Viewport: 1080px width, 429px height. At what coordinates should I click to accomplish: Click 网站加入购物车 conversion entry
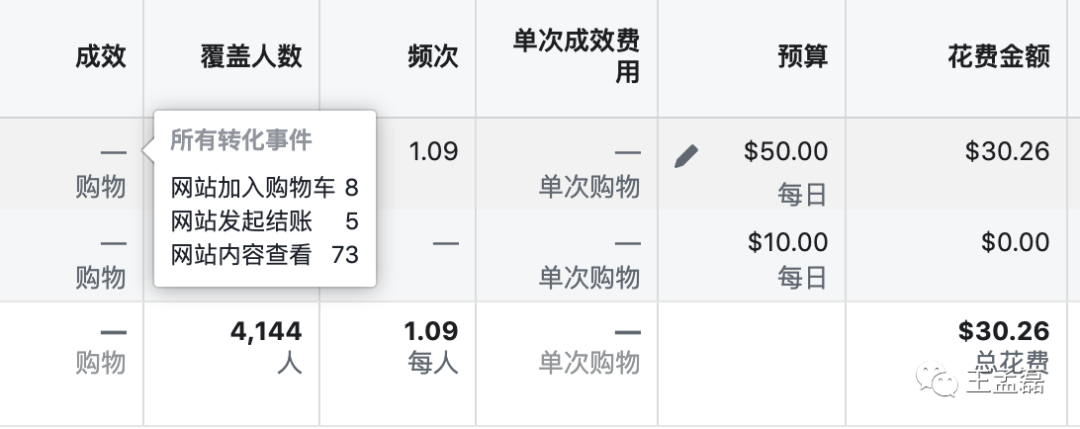click(264, 187)
